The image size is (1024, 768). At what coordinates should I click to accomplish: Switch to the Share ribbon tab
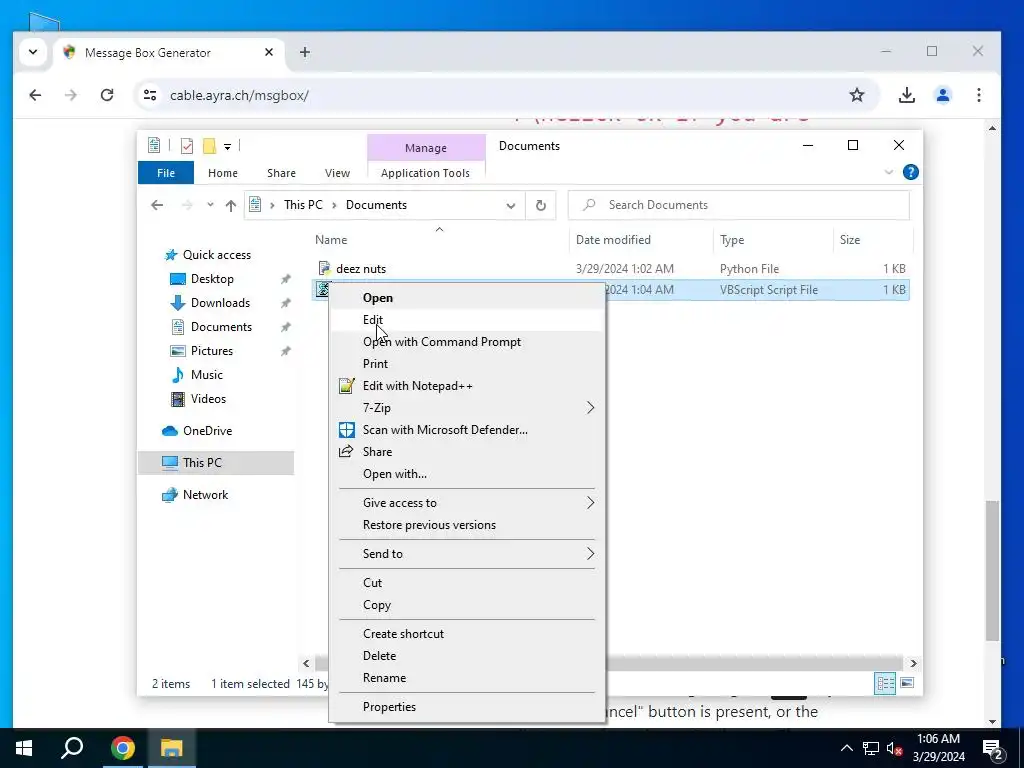281,173
